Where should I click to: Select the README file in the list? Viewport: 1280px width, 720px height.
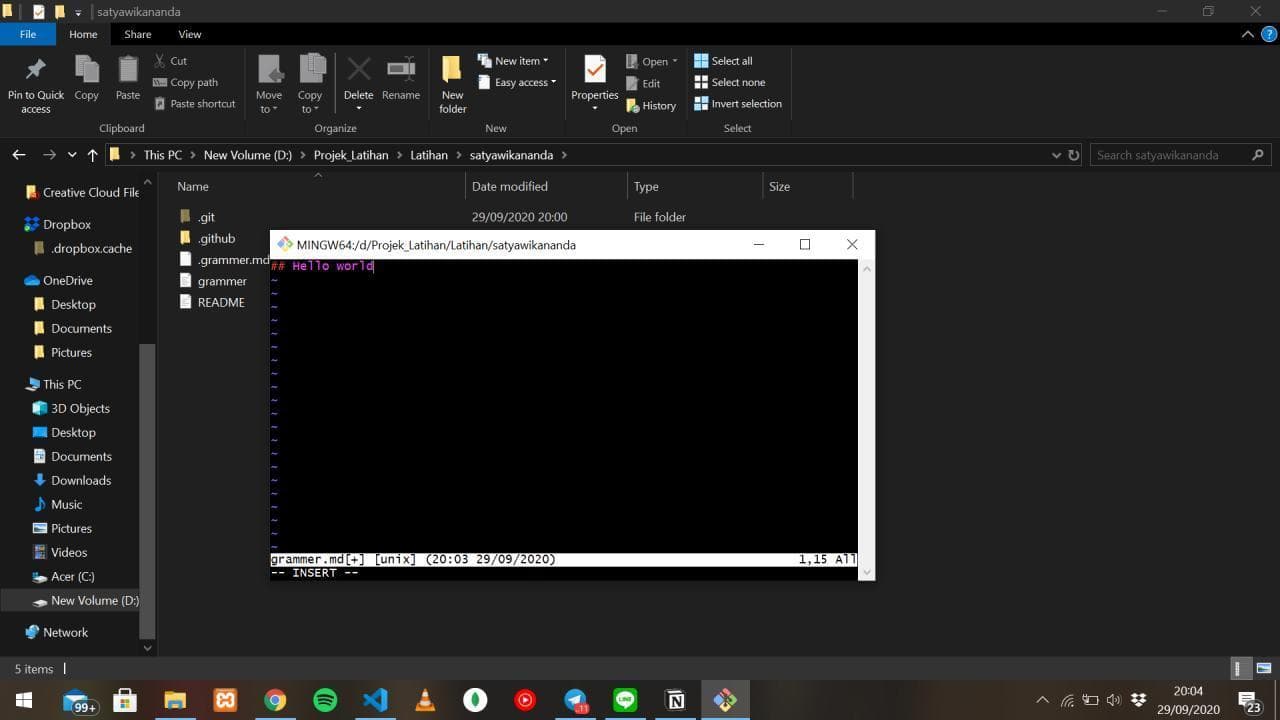[221, 303]
